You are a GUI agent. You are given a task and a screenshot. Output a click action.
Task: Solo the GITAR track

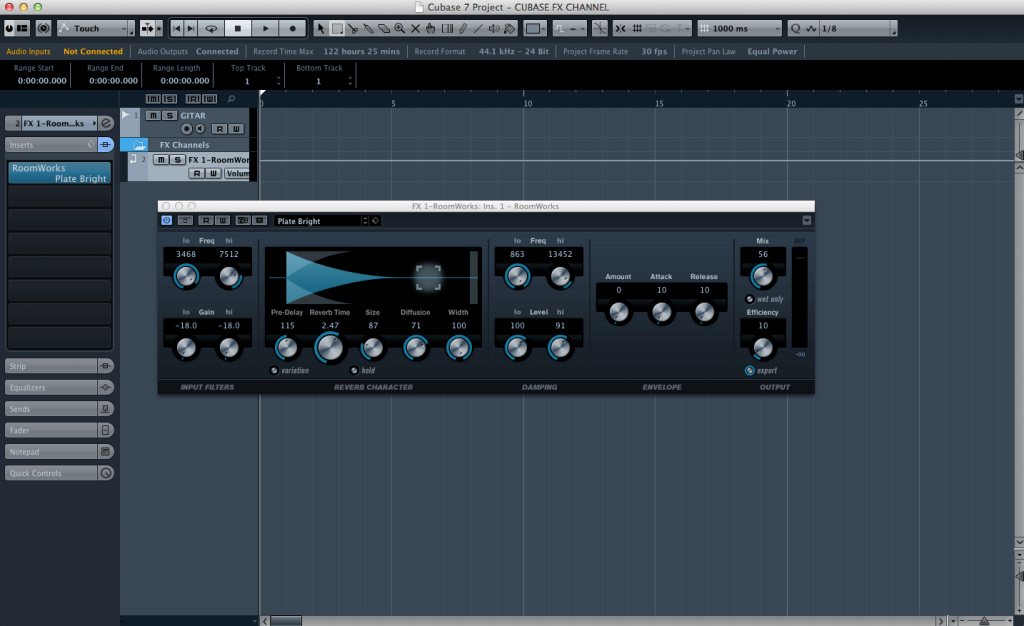click(169, 116)
